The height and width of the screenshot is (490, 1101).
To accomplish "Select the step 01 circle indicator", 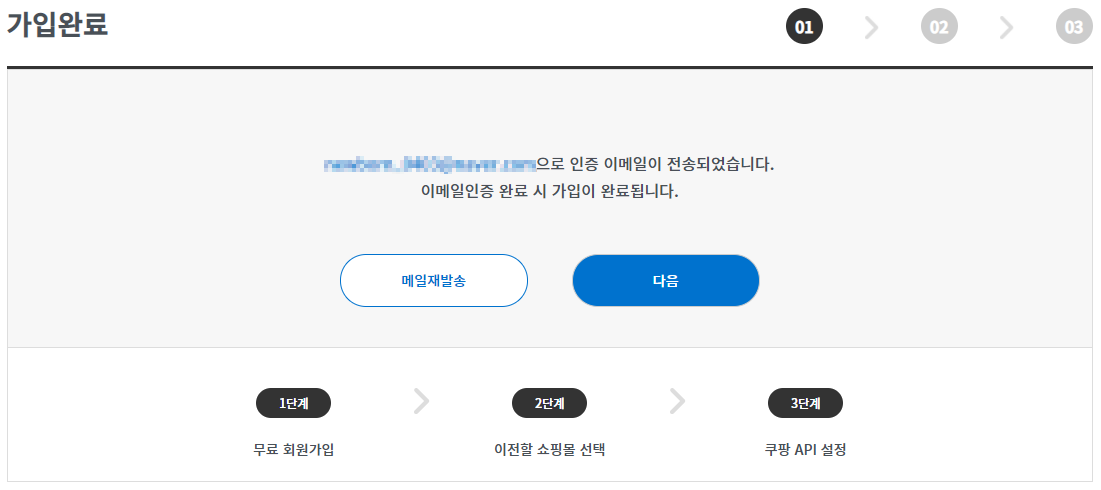I will [804, 27].
